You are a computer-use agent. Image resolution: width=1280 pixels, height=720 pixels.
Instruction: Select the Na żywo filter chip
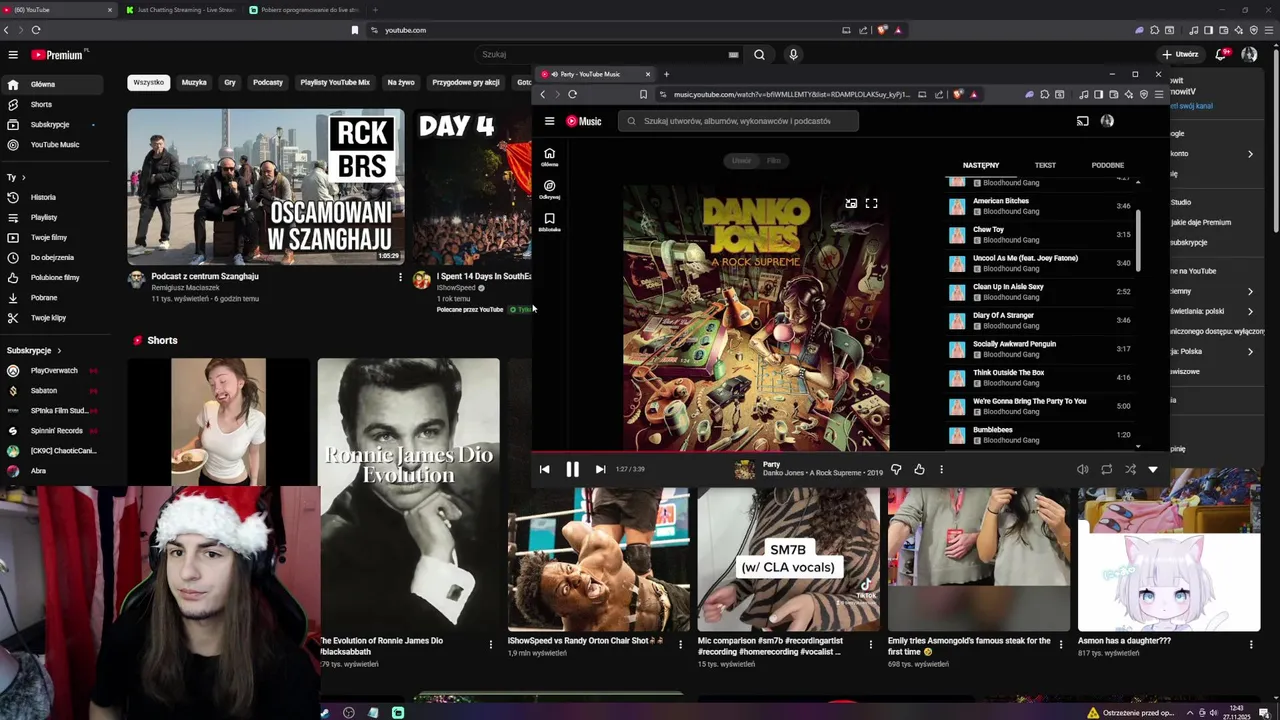[401, 82]
